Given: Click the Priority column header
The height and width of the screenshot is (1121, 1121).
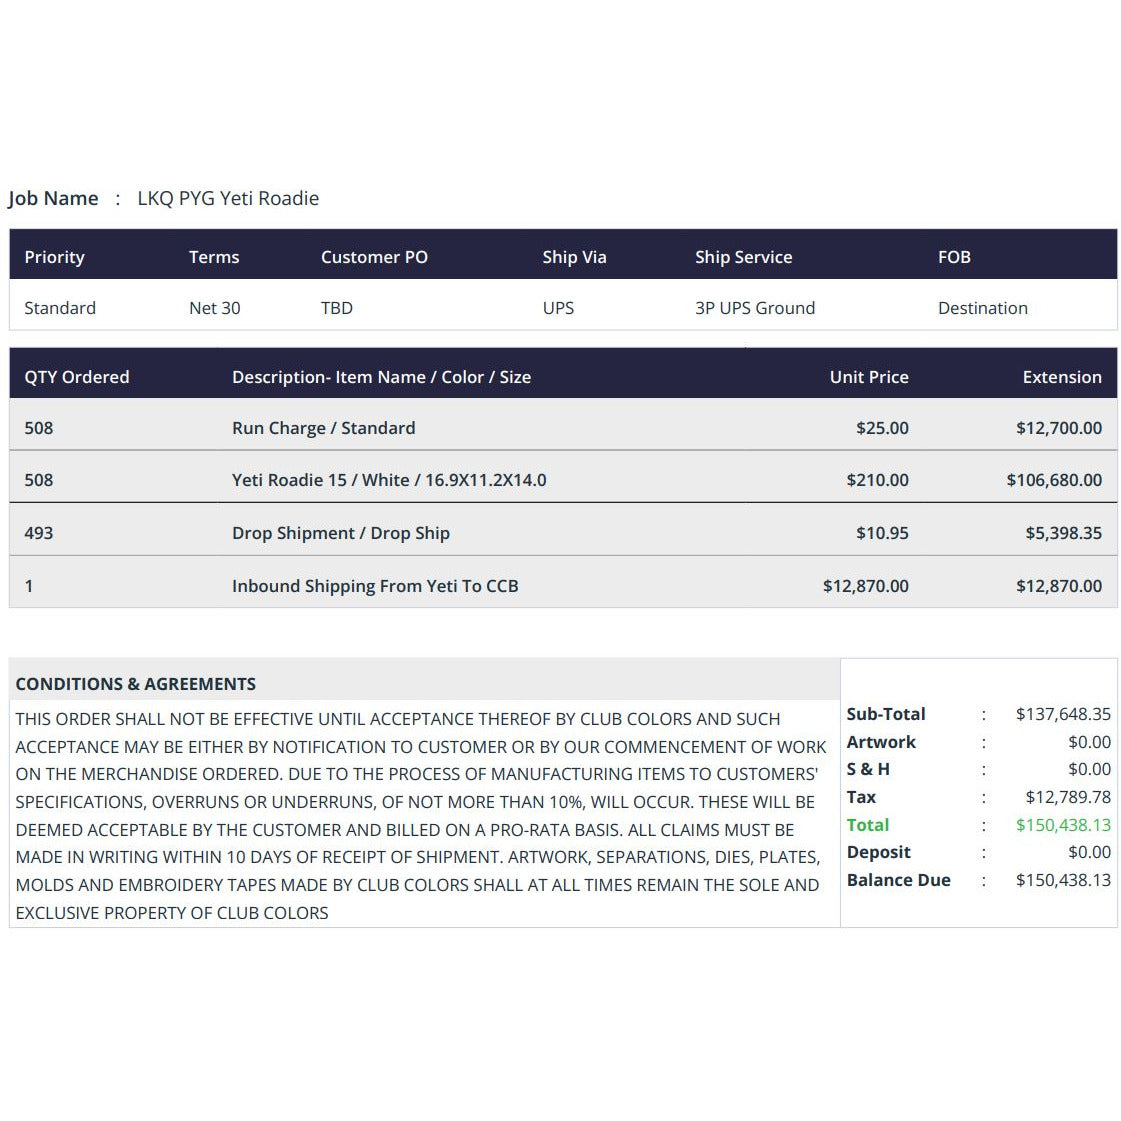Looking at the screenshot, I should (54, 257).
